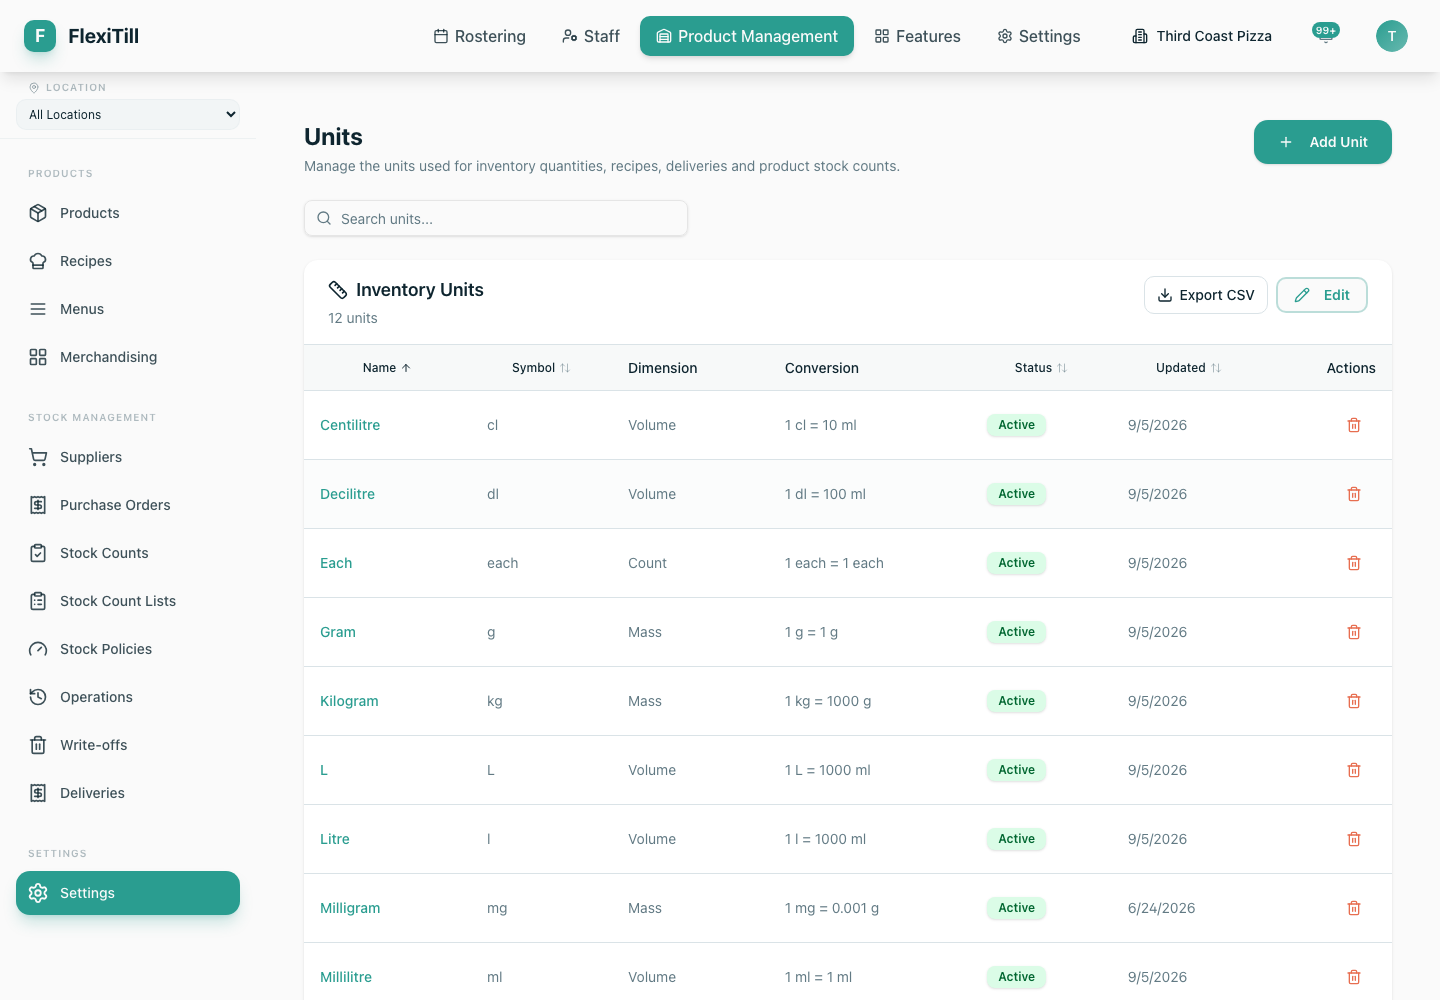The image size is (1440, 1000).
Task: Click the Add Unit button
Action: (1323, 142)
